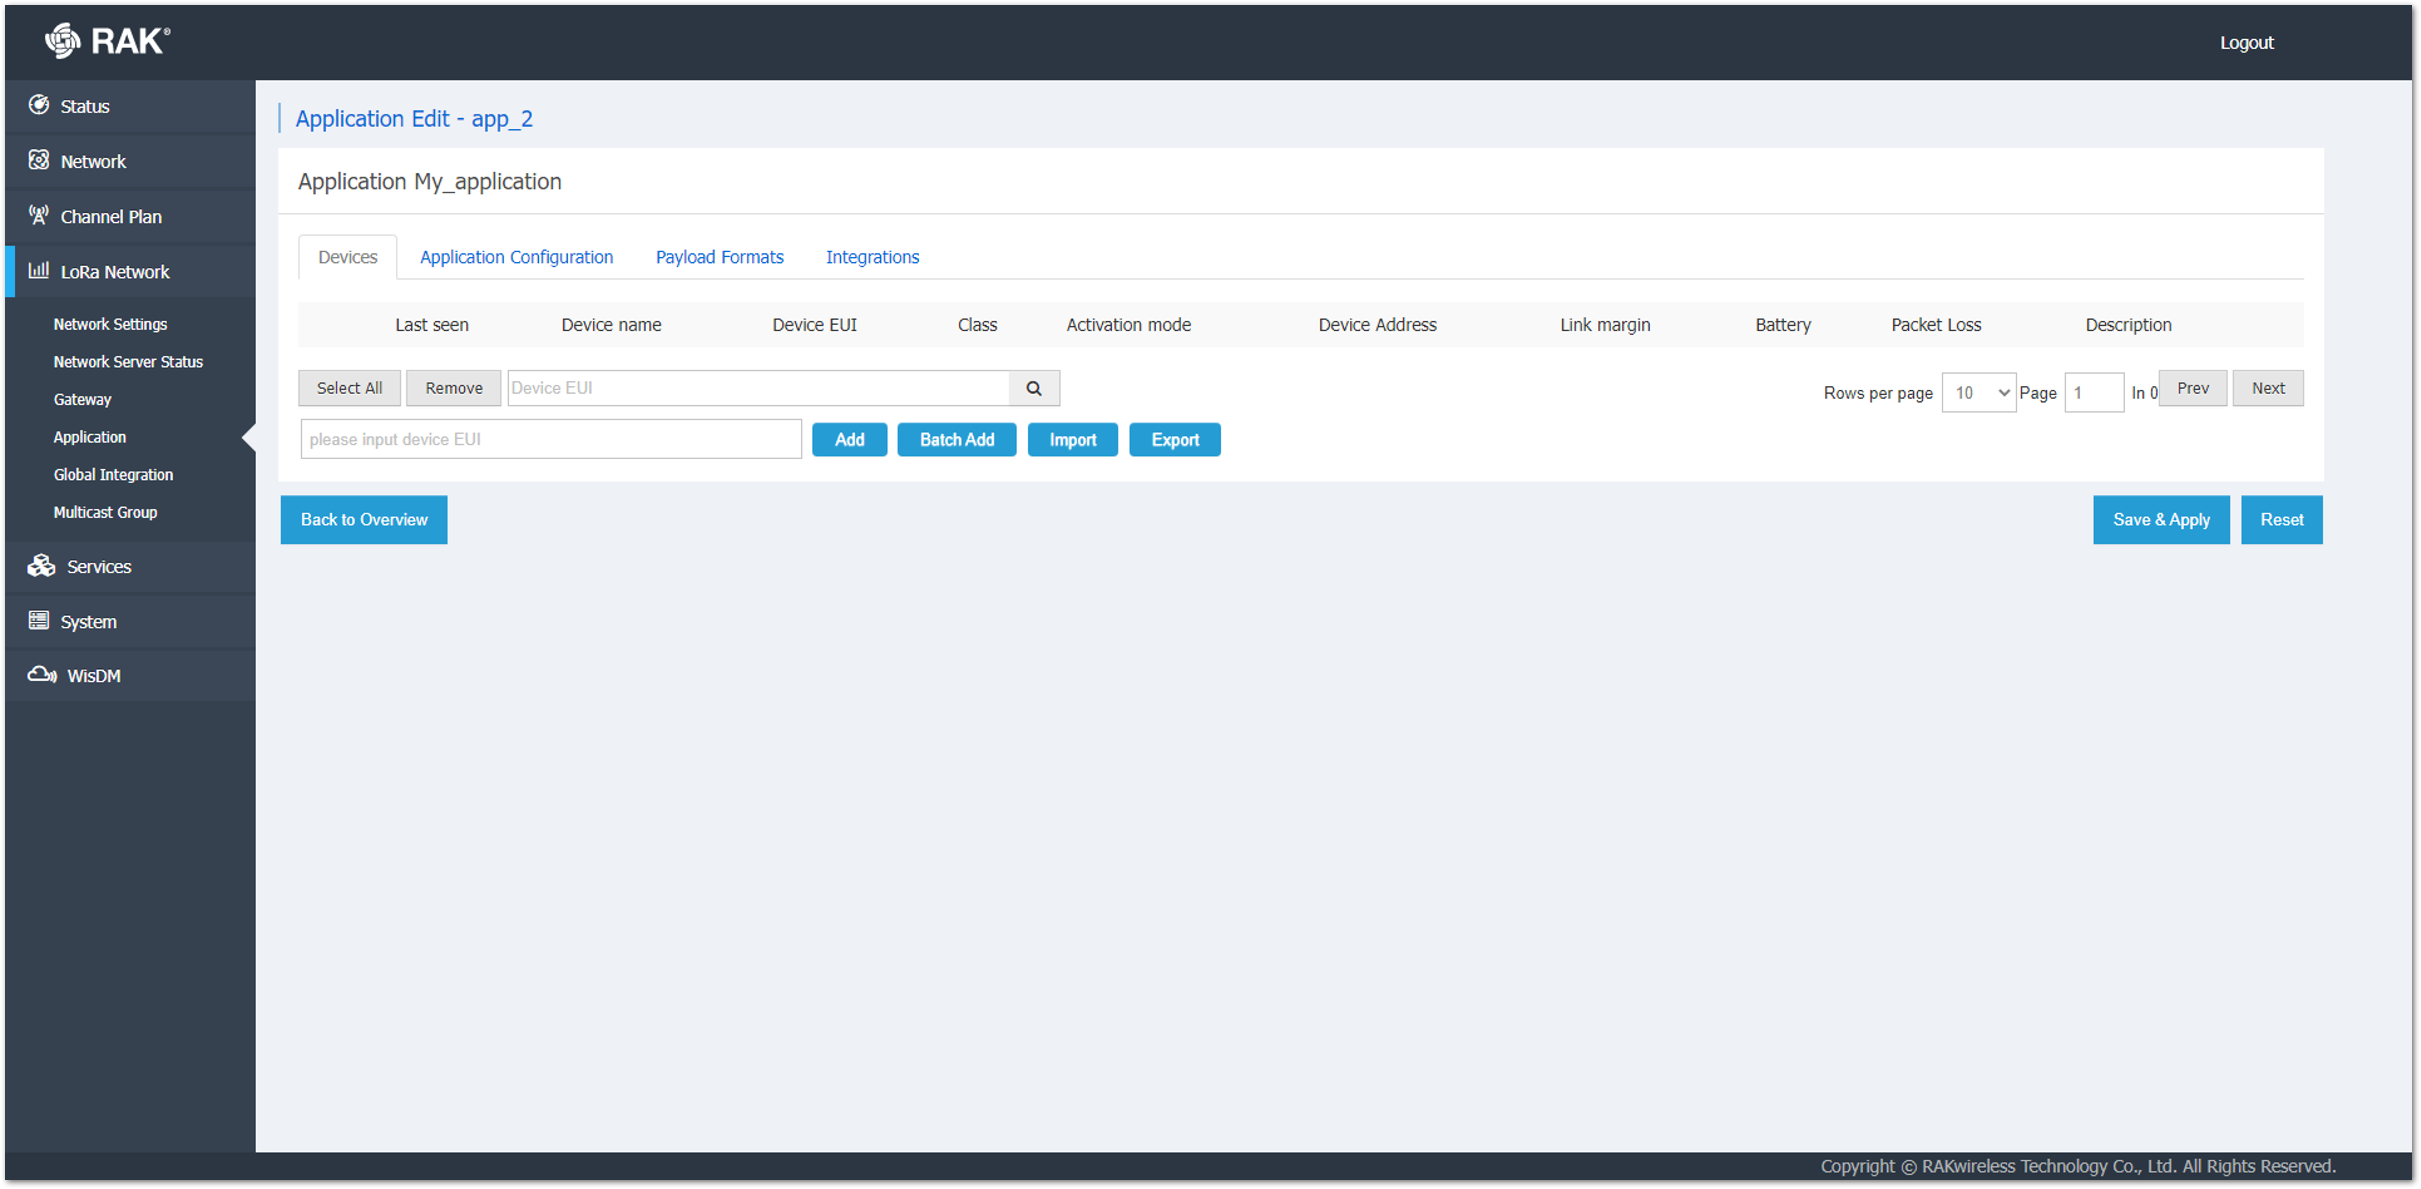Click the Logout link

(x=2246, y=42)
